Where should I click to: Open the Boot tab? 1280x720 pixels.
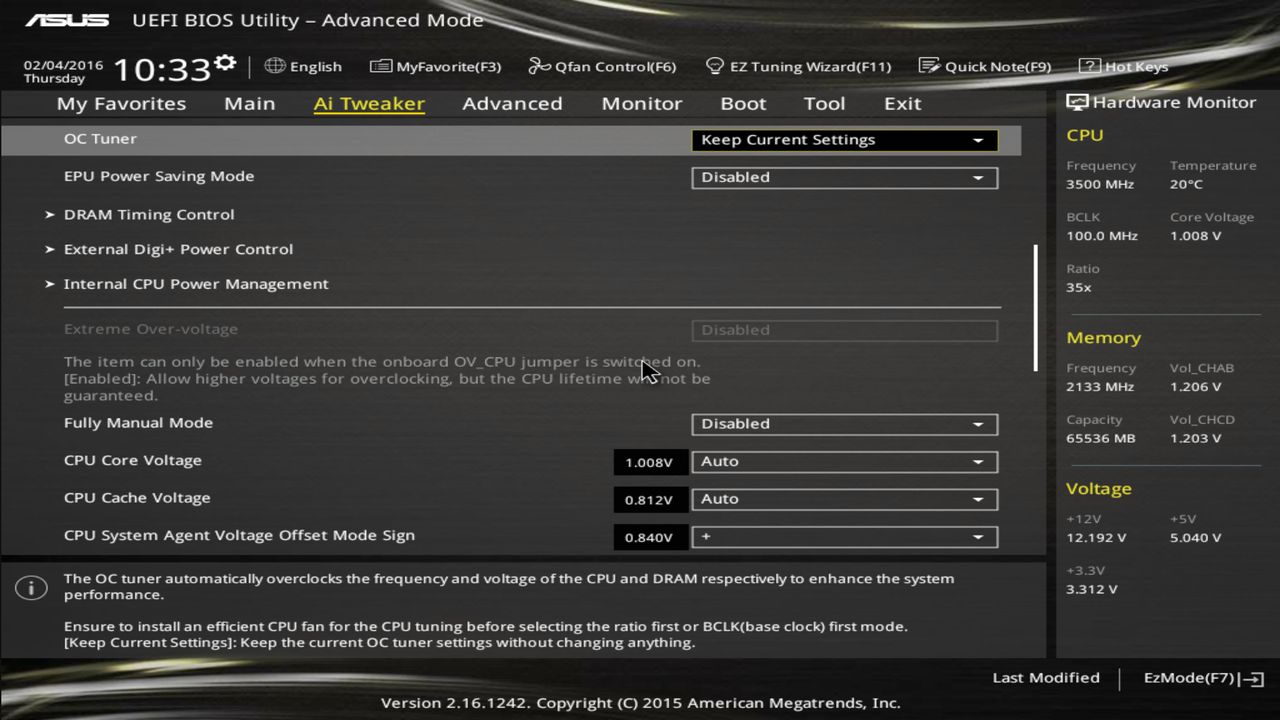pos(743,104)
